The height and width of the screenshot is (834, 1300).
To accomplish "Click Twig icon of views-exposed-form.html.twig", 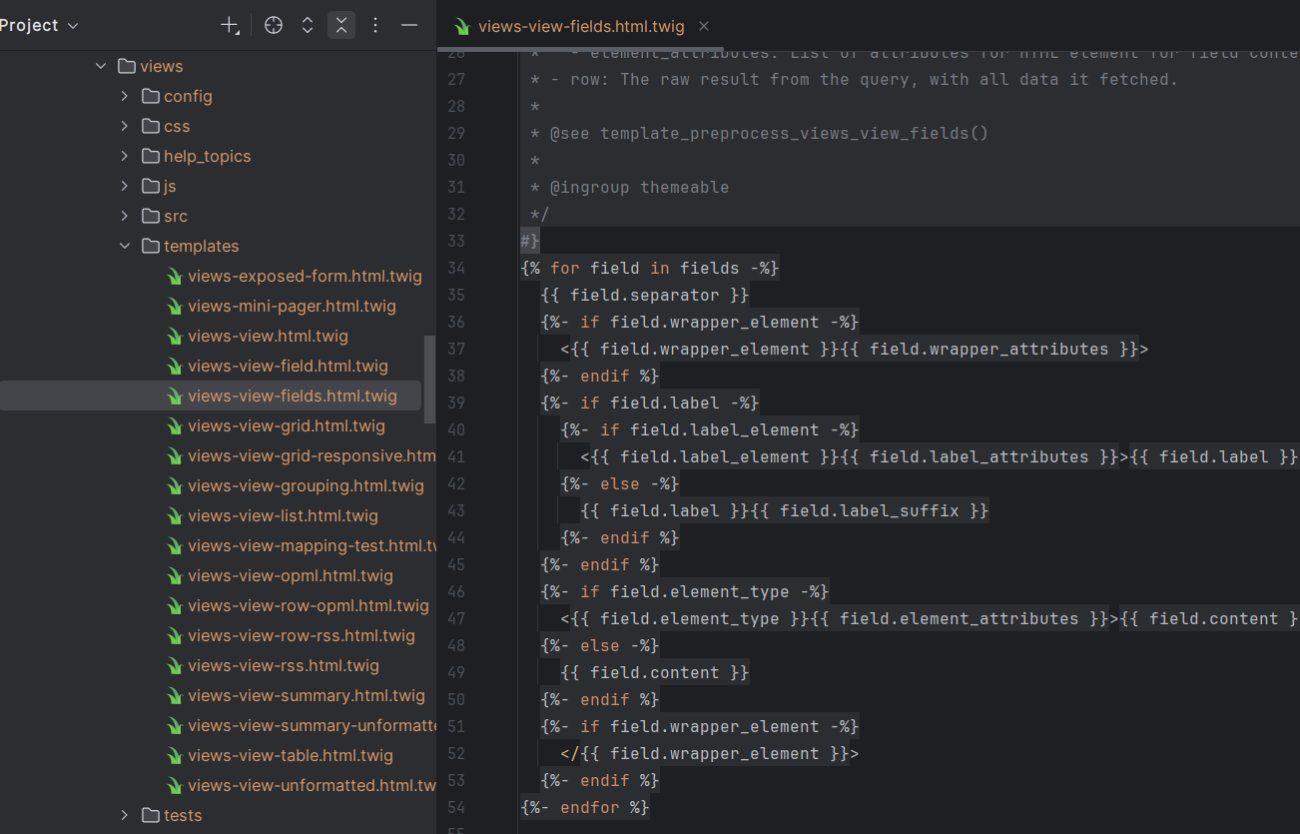I will pyautogui.click(x=174, y=276).
